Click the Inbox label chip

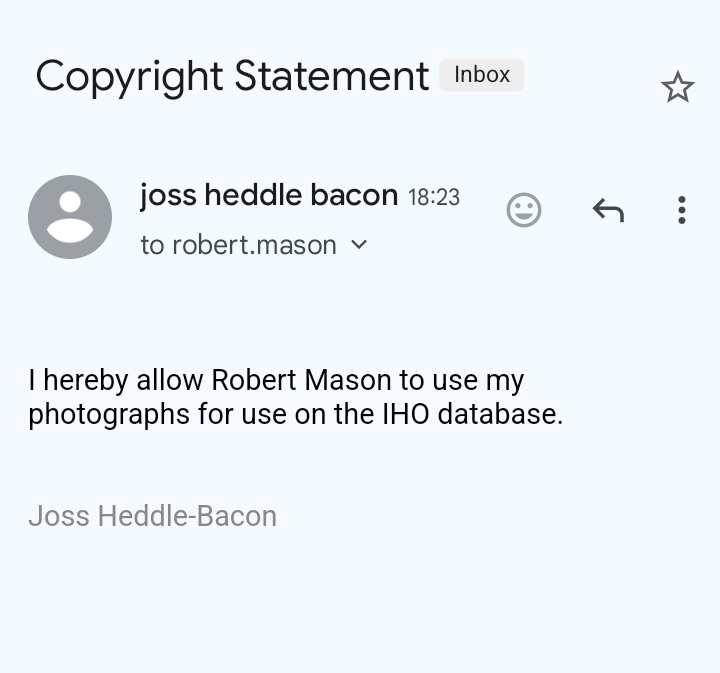coord(482,75)
